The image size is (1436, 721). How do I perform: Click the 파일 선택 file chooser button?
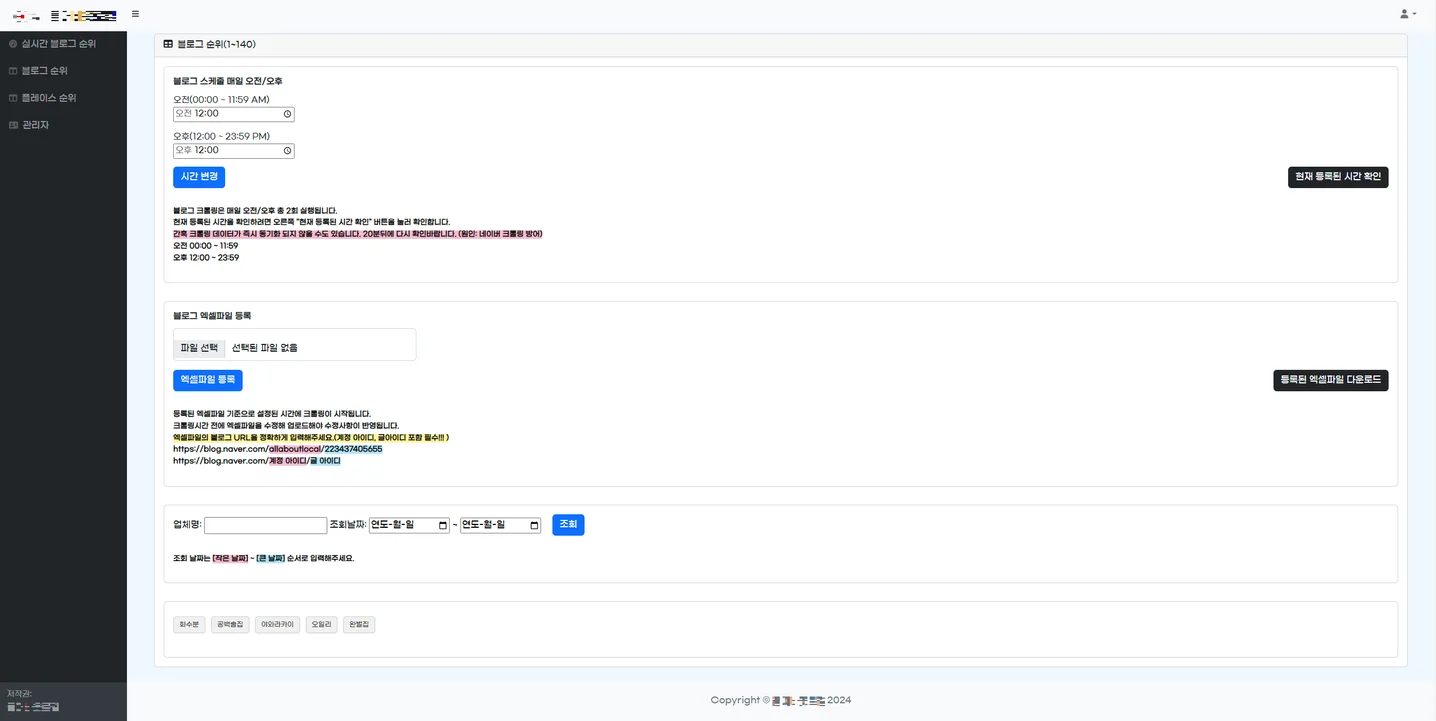tap(199, 348)
